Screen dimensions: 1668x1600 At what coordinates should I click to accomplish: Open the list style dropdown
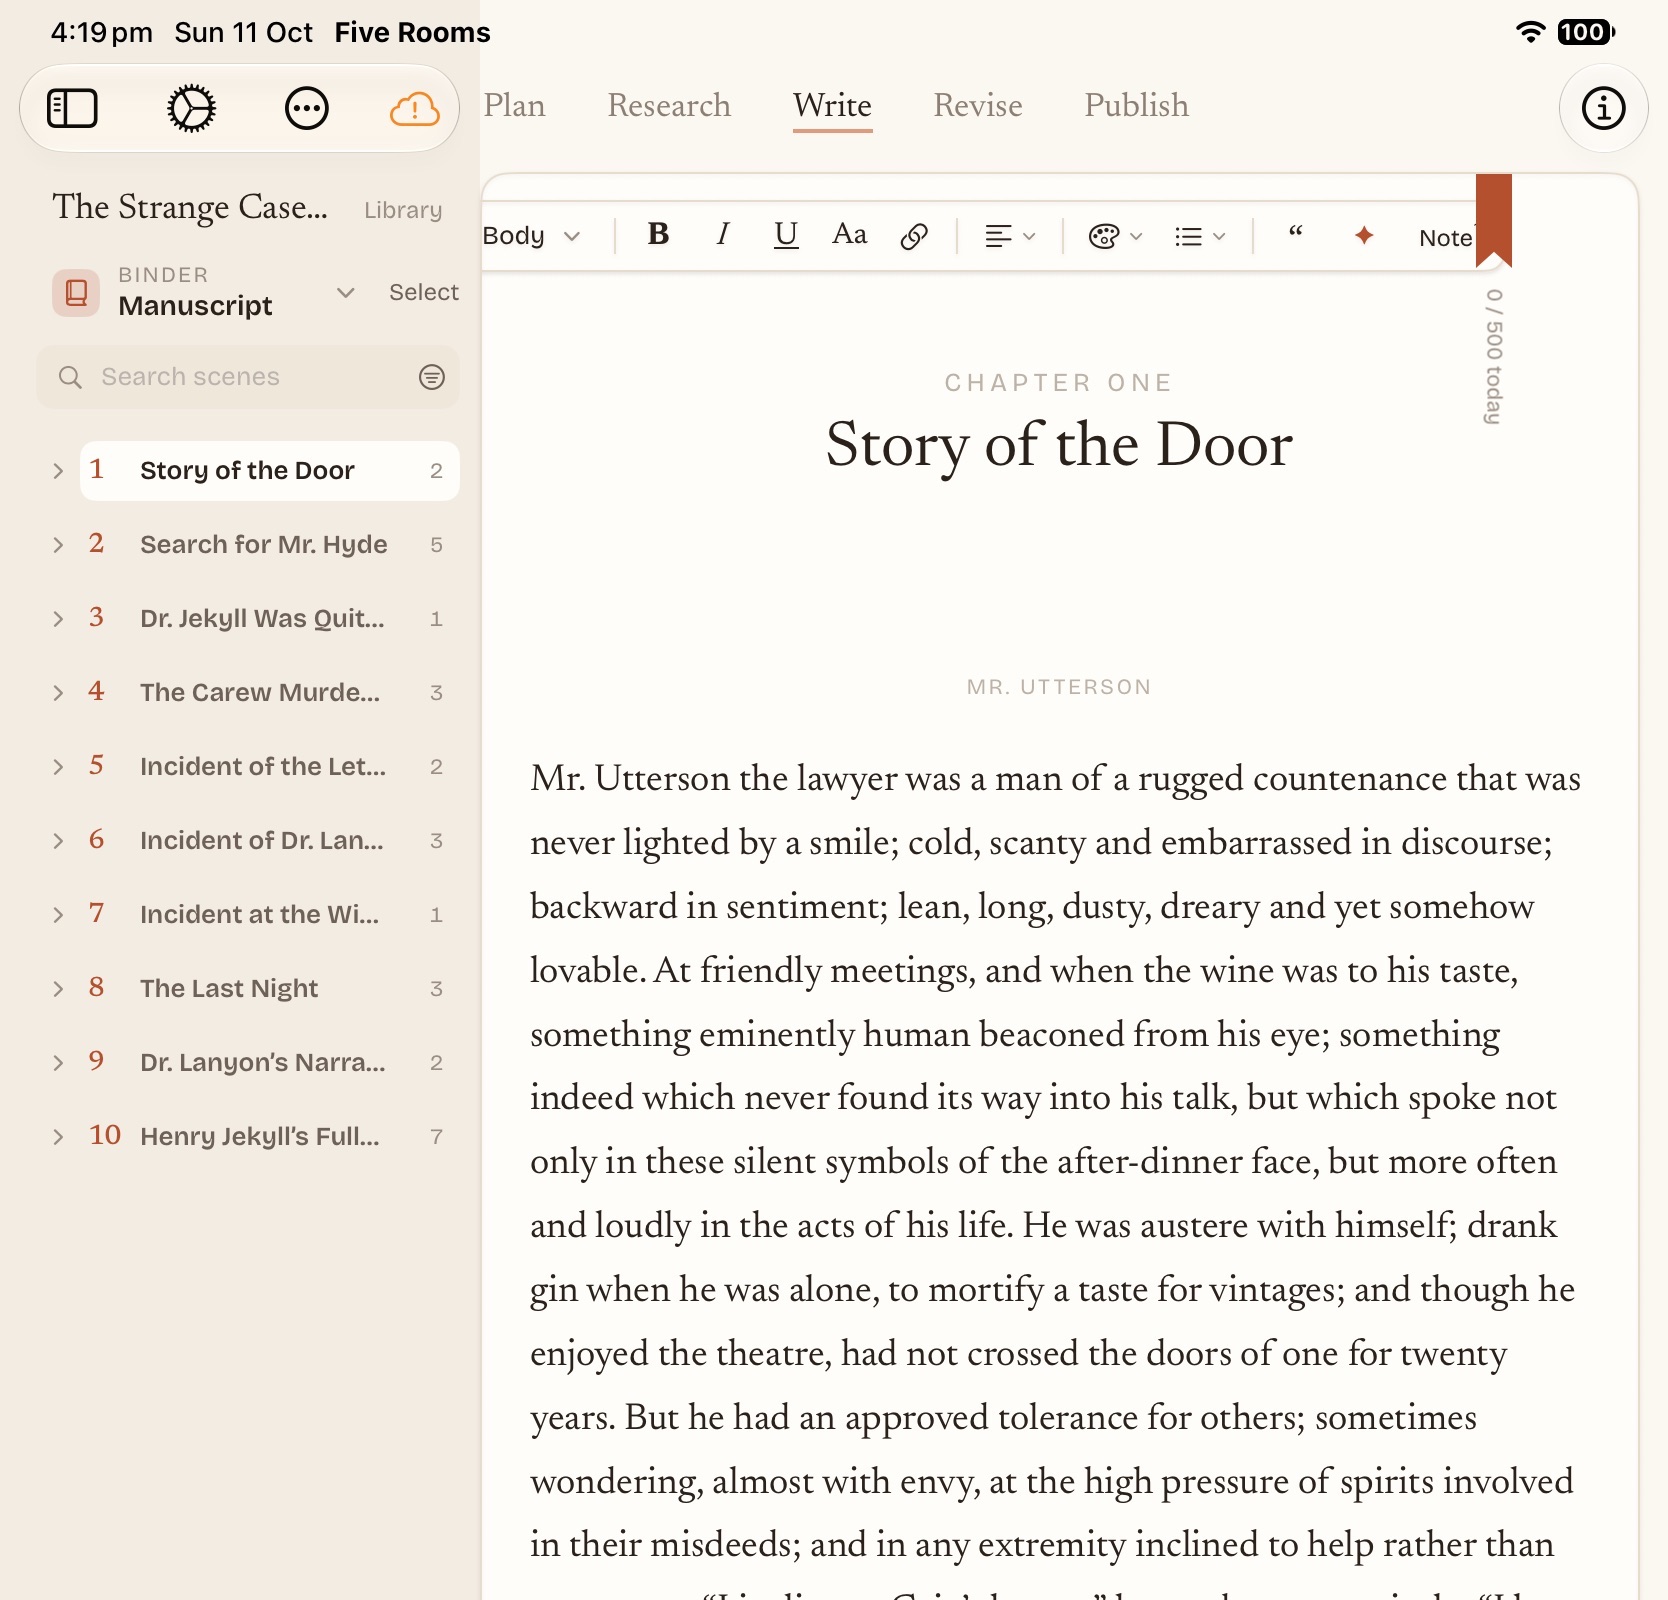(1200, 236)
